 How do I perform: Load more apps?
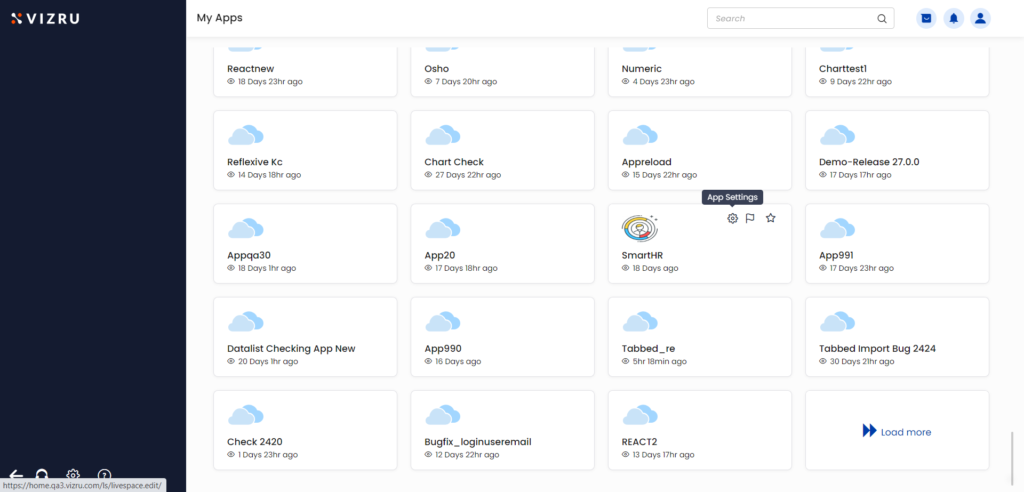(897, 431)
